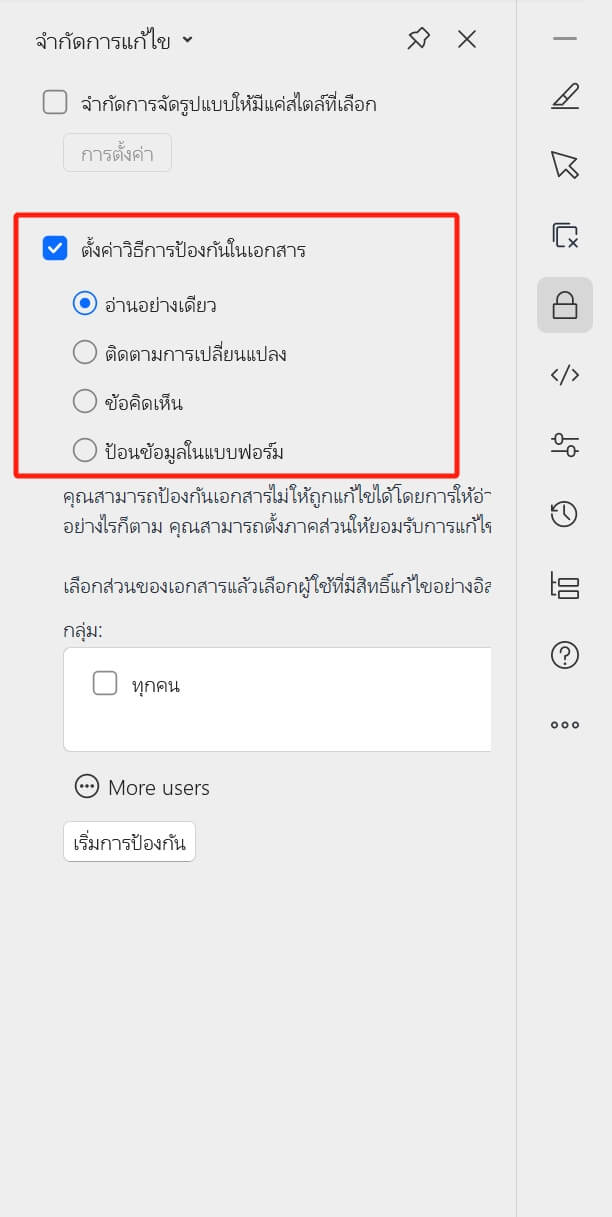Open the navigation structure sidebar icon

click(565, 585)
